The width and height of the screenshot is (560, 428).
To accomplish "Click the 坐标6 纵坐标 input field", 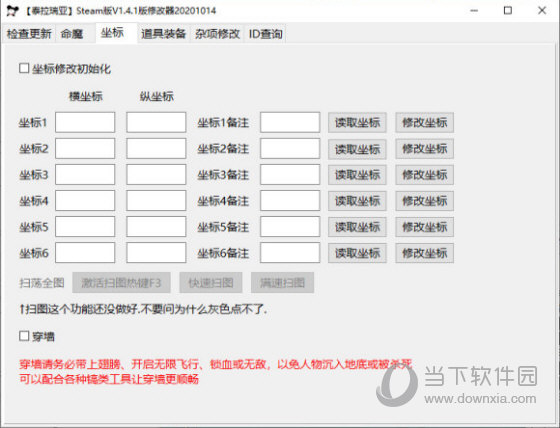I will (x=156, y=253).
